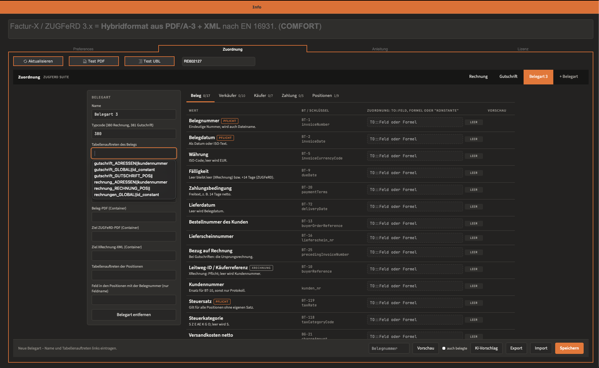The width and height of the screenshot is (599, 368).
Task: Select the Gutschrift document type
Action: (508, 77)
